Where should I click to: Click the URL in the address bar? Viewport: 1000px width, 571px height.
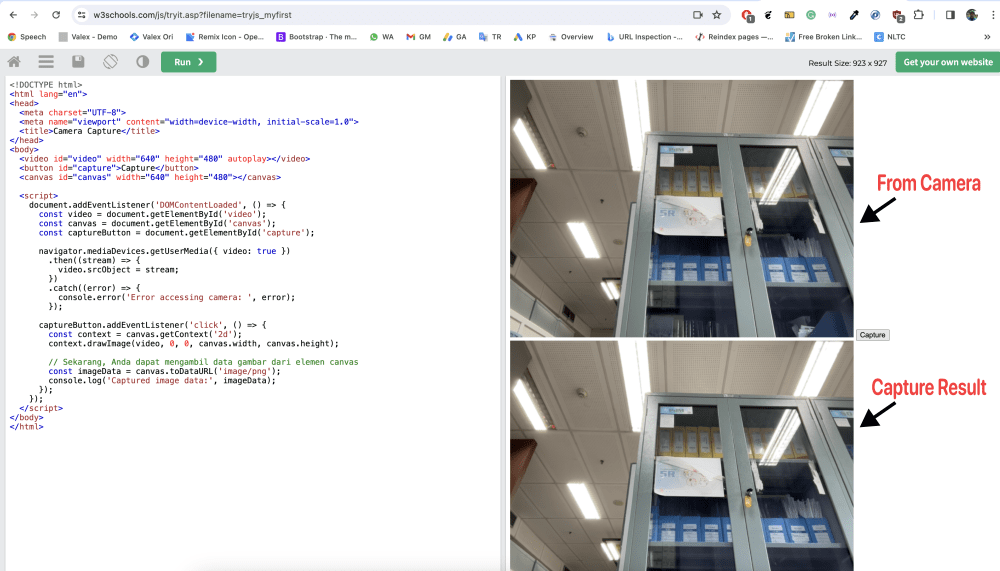point(192,15)
